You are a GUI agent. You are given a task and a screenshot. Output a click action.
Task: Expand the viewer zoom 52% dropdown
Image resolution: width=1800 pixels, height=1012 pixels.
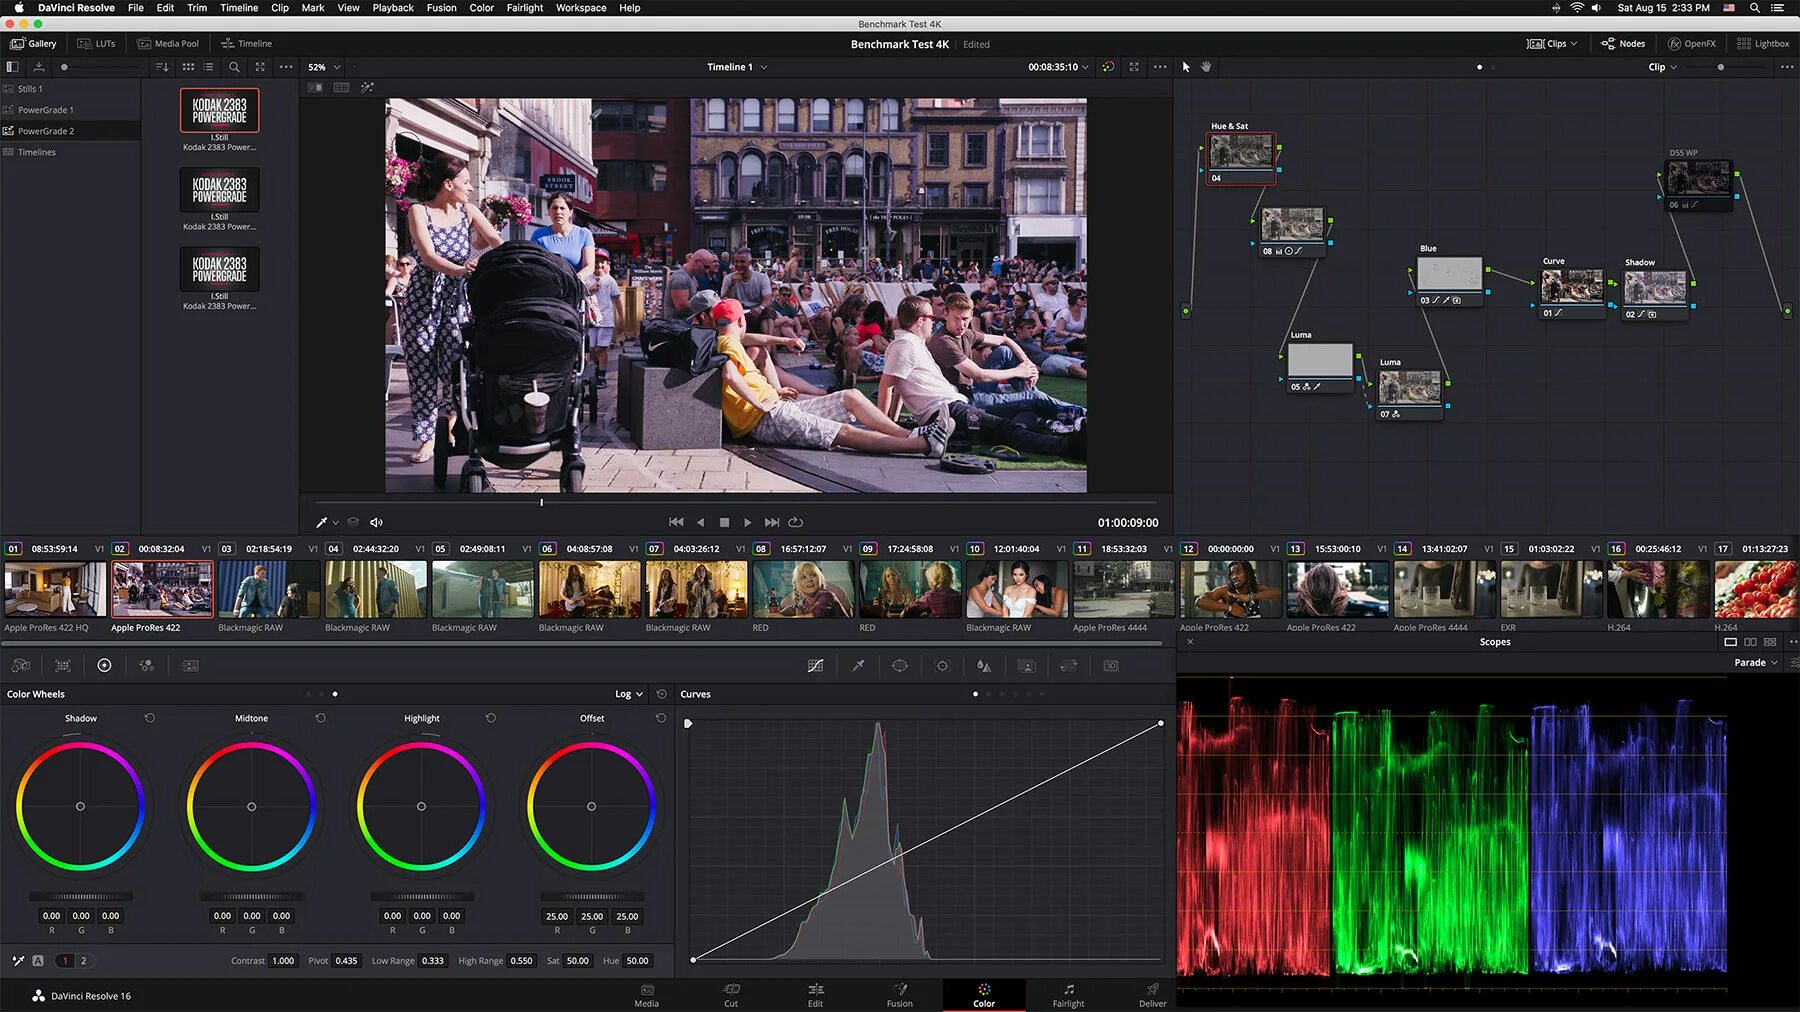(324, 67)
